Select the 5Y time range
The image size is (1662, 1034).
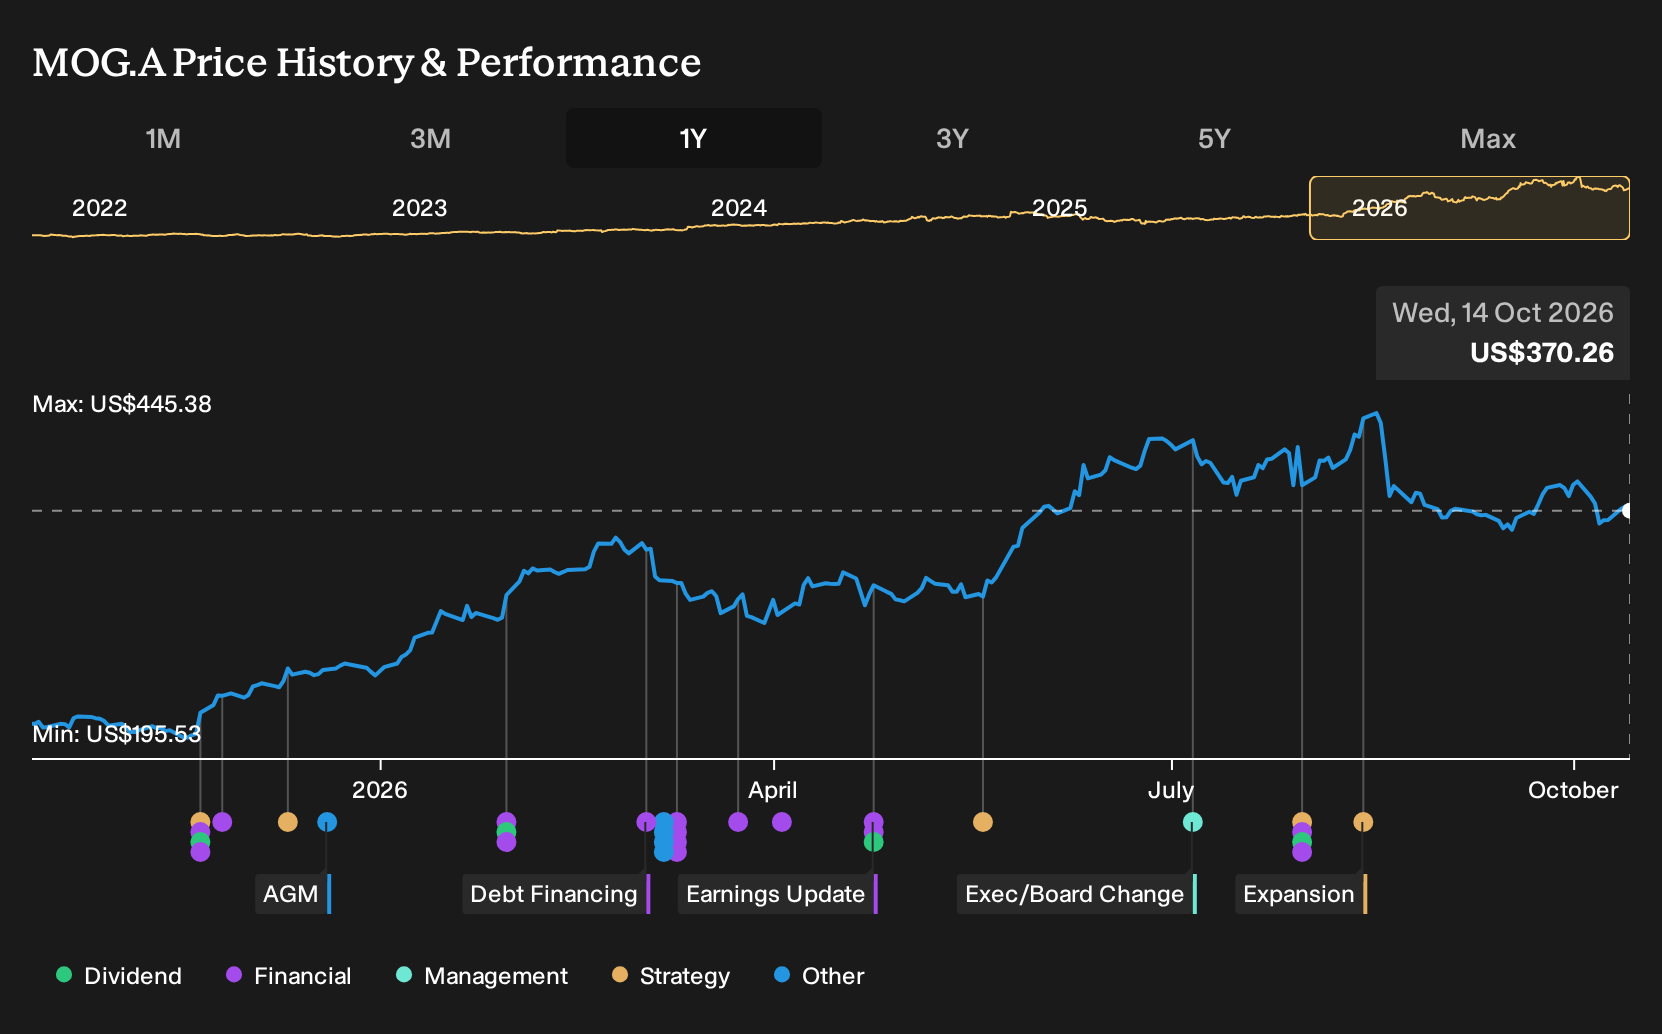[x=1214, y=138]
